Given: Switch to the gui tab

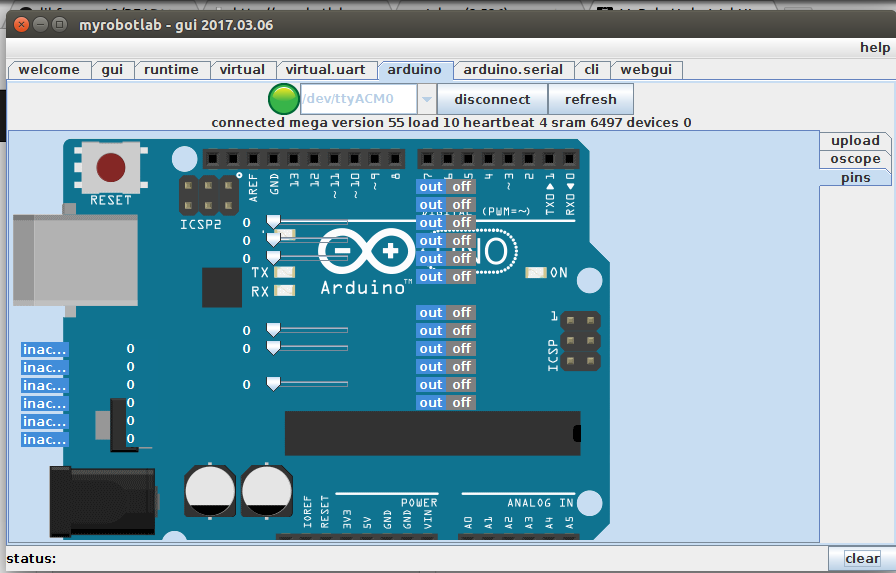Looking at the screenshot, I should coord(112,70).
